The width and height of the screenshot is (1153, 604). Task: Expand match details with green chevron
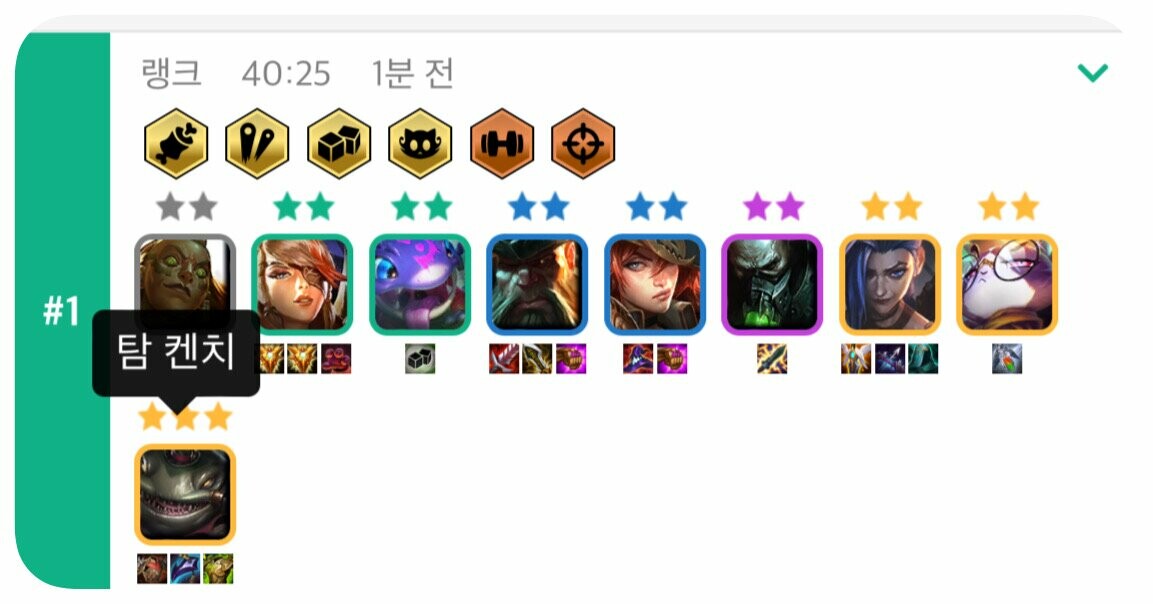[1092, 72]
